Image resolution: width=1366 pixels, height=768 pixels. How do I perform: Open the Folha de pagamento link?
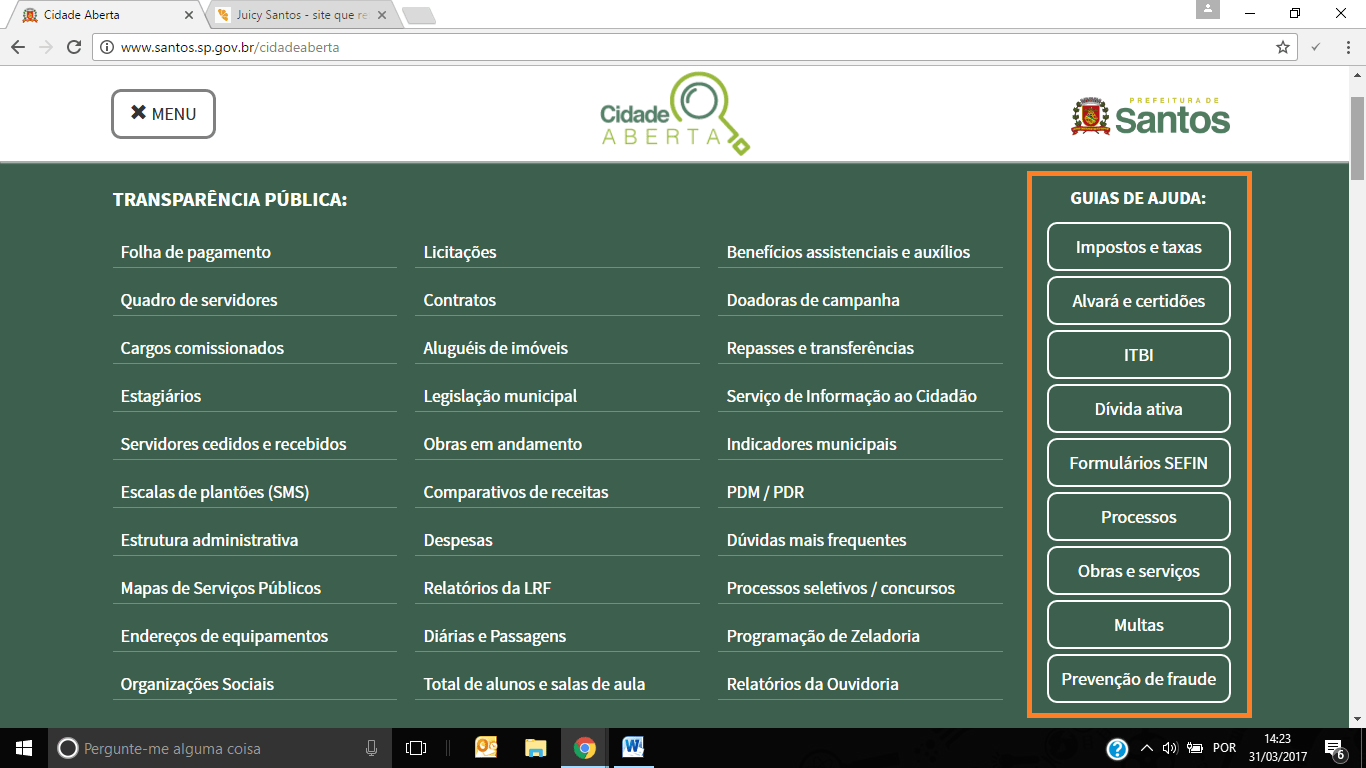(196, 252)
